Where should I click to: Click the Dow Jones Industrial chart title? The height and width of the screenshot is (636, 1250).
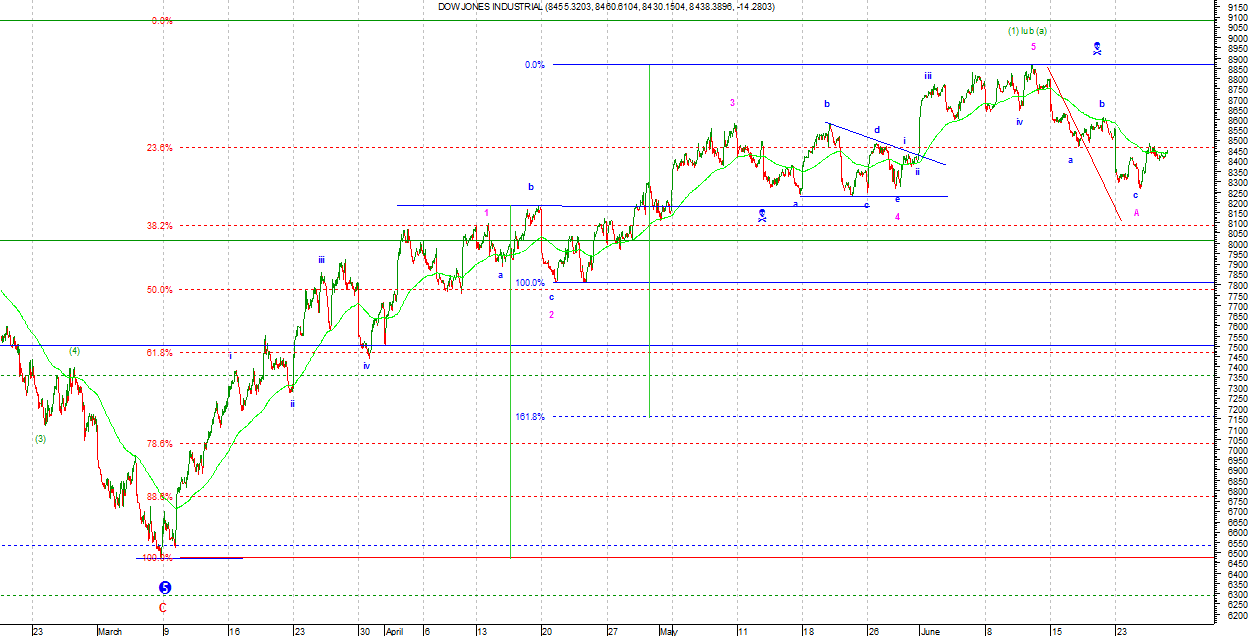[605, 7]
